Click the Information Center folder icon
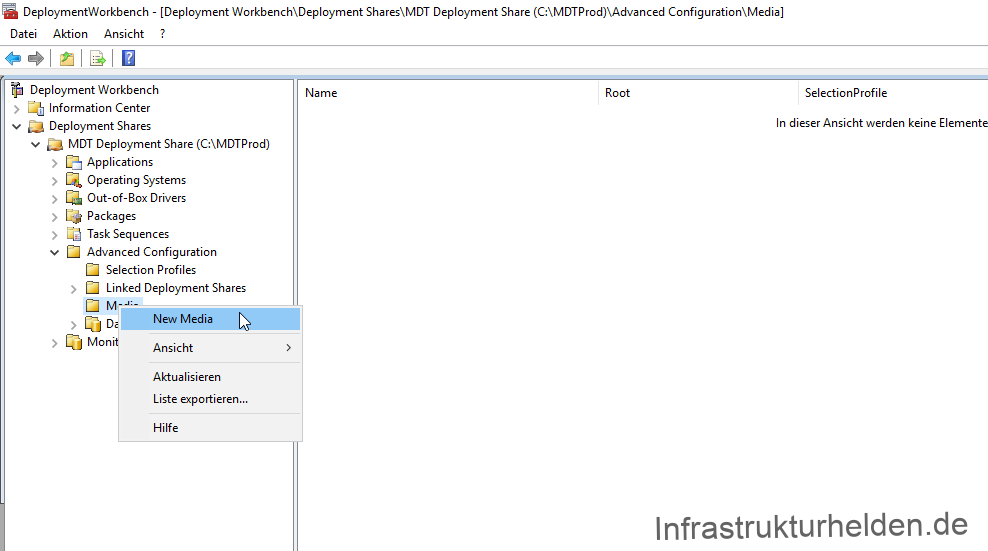The height and width of the screenshot is (551, 988). [36, 108]
